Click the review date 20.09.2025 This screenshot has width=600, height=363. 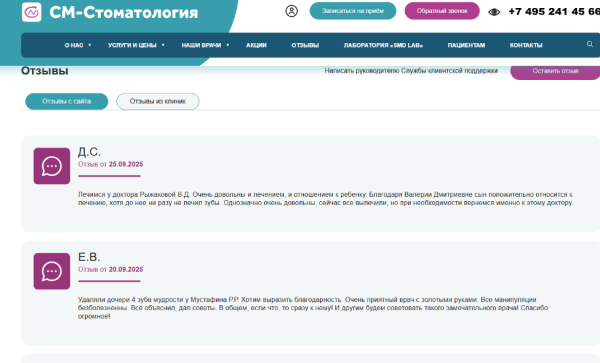click(126, 269)
